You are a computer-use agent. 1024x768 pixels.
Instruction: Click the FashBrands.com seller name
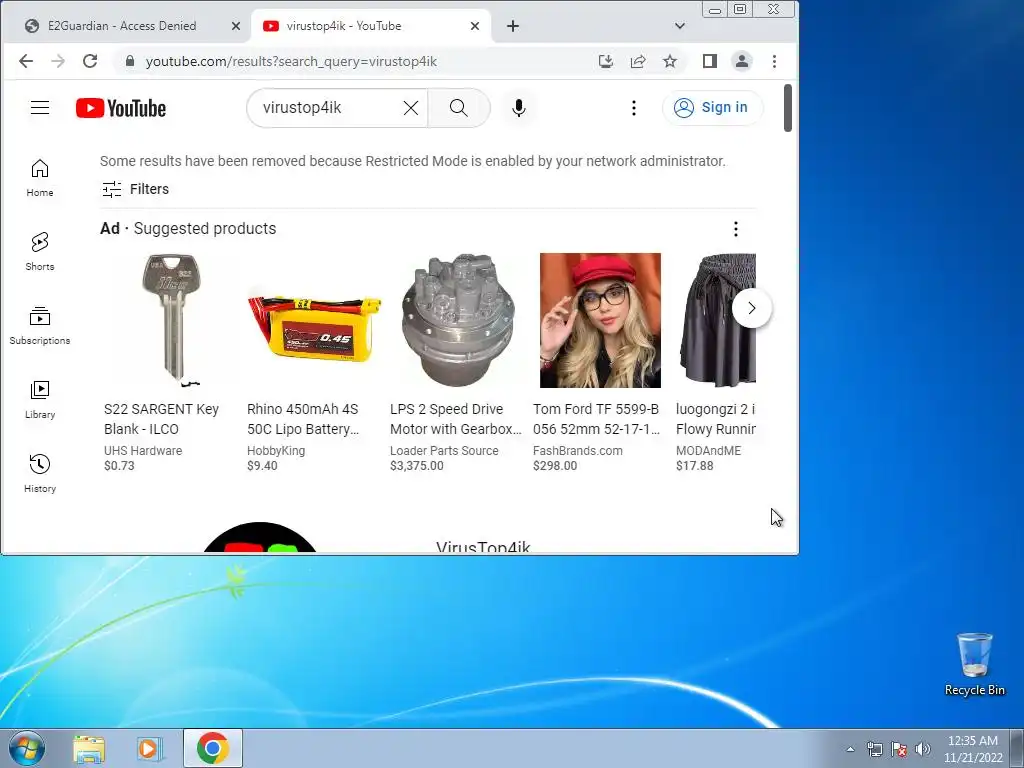578,451
